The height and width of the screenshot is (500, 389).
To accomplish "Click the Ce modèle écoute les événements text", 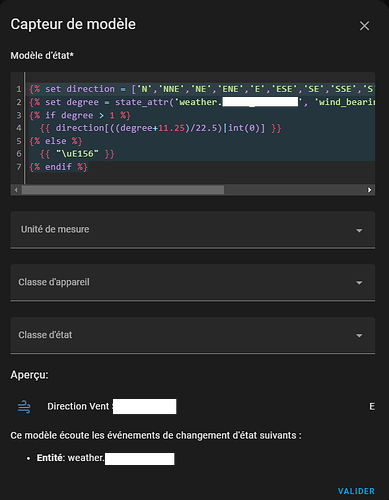I will (x=156, y=435).
